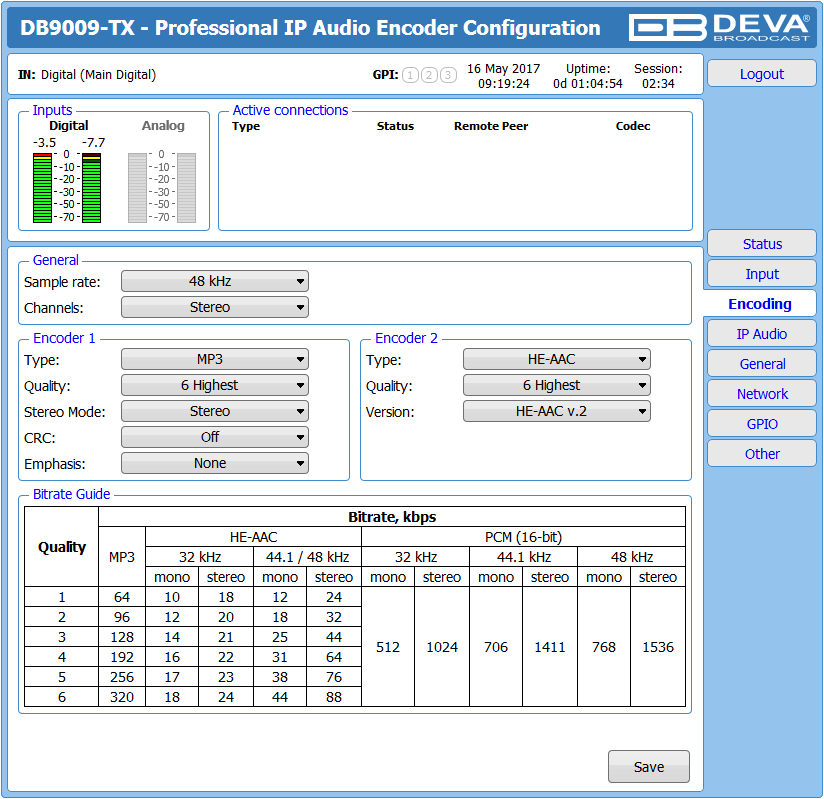Screen dimensions: 824x799
Task: Click GPI indicator 2
Action: [429, 75]
